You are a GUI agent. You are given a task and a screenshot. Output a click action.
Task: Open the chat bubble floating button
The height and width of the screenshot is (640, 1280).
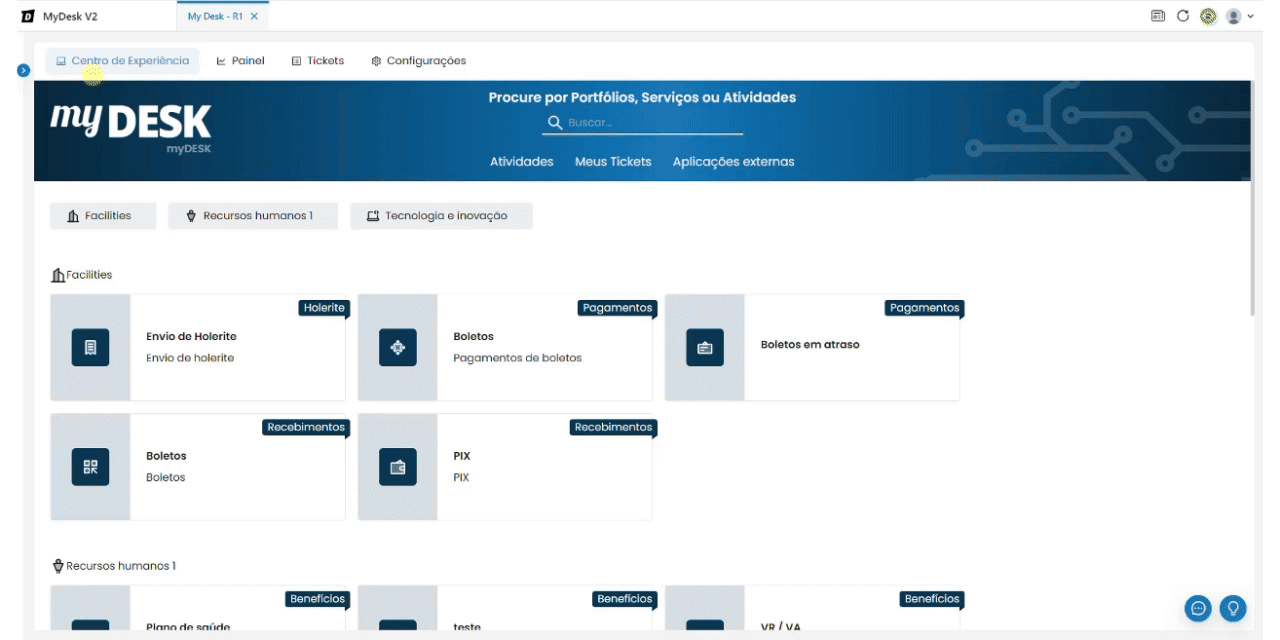(x=1198, y=608)
